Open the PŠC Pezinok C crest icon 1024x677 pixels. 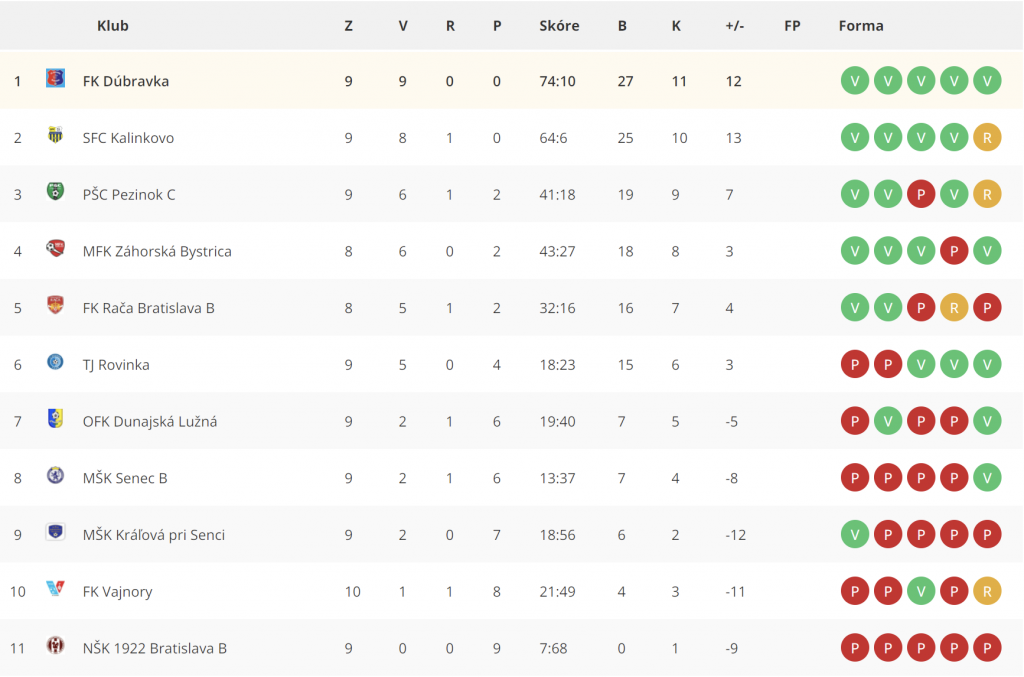56,191
